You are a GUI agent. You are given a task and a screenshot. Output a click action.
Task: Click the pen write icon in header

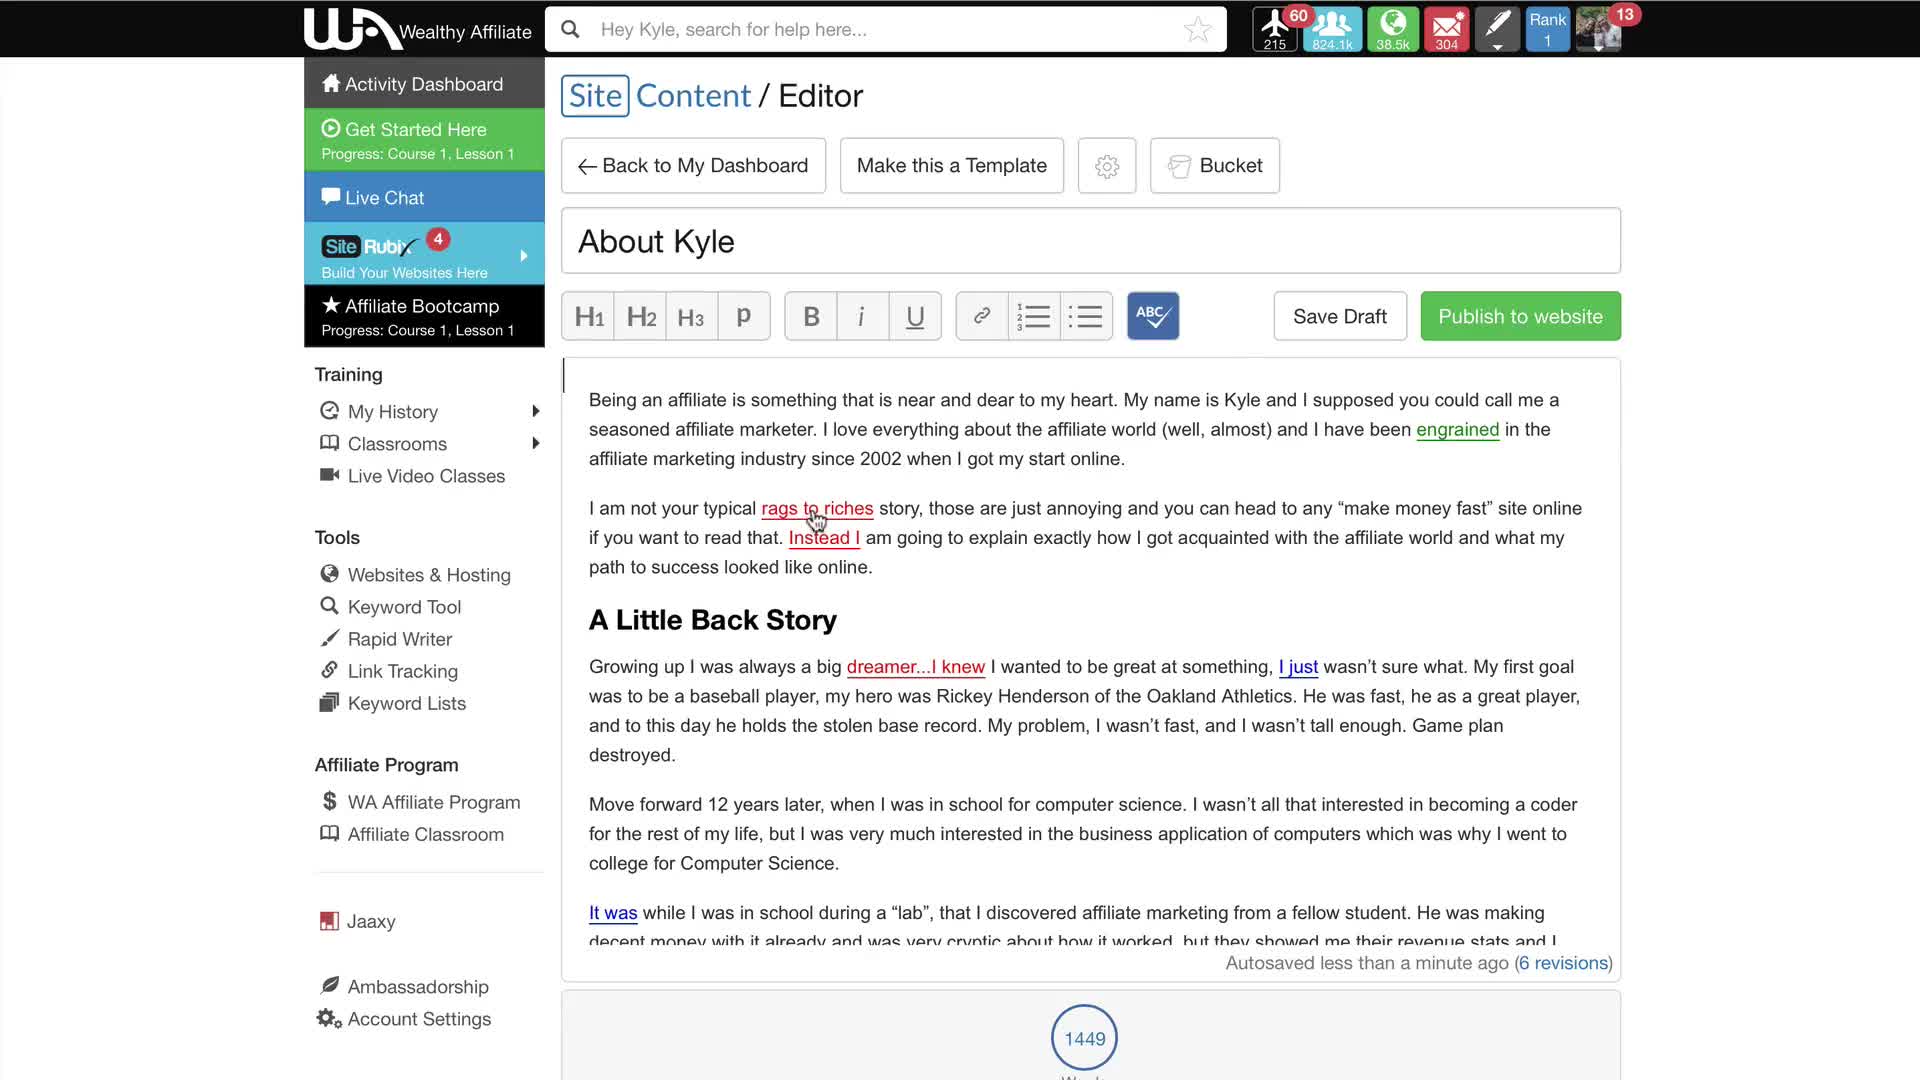click(x=1497, y=29)
